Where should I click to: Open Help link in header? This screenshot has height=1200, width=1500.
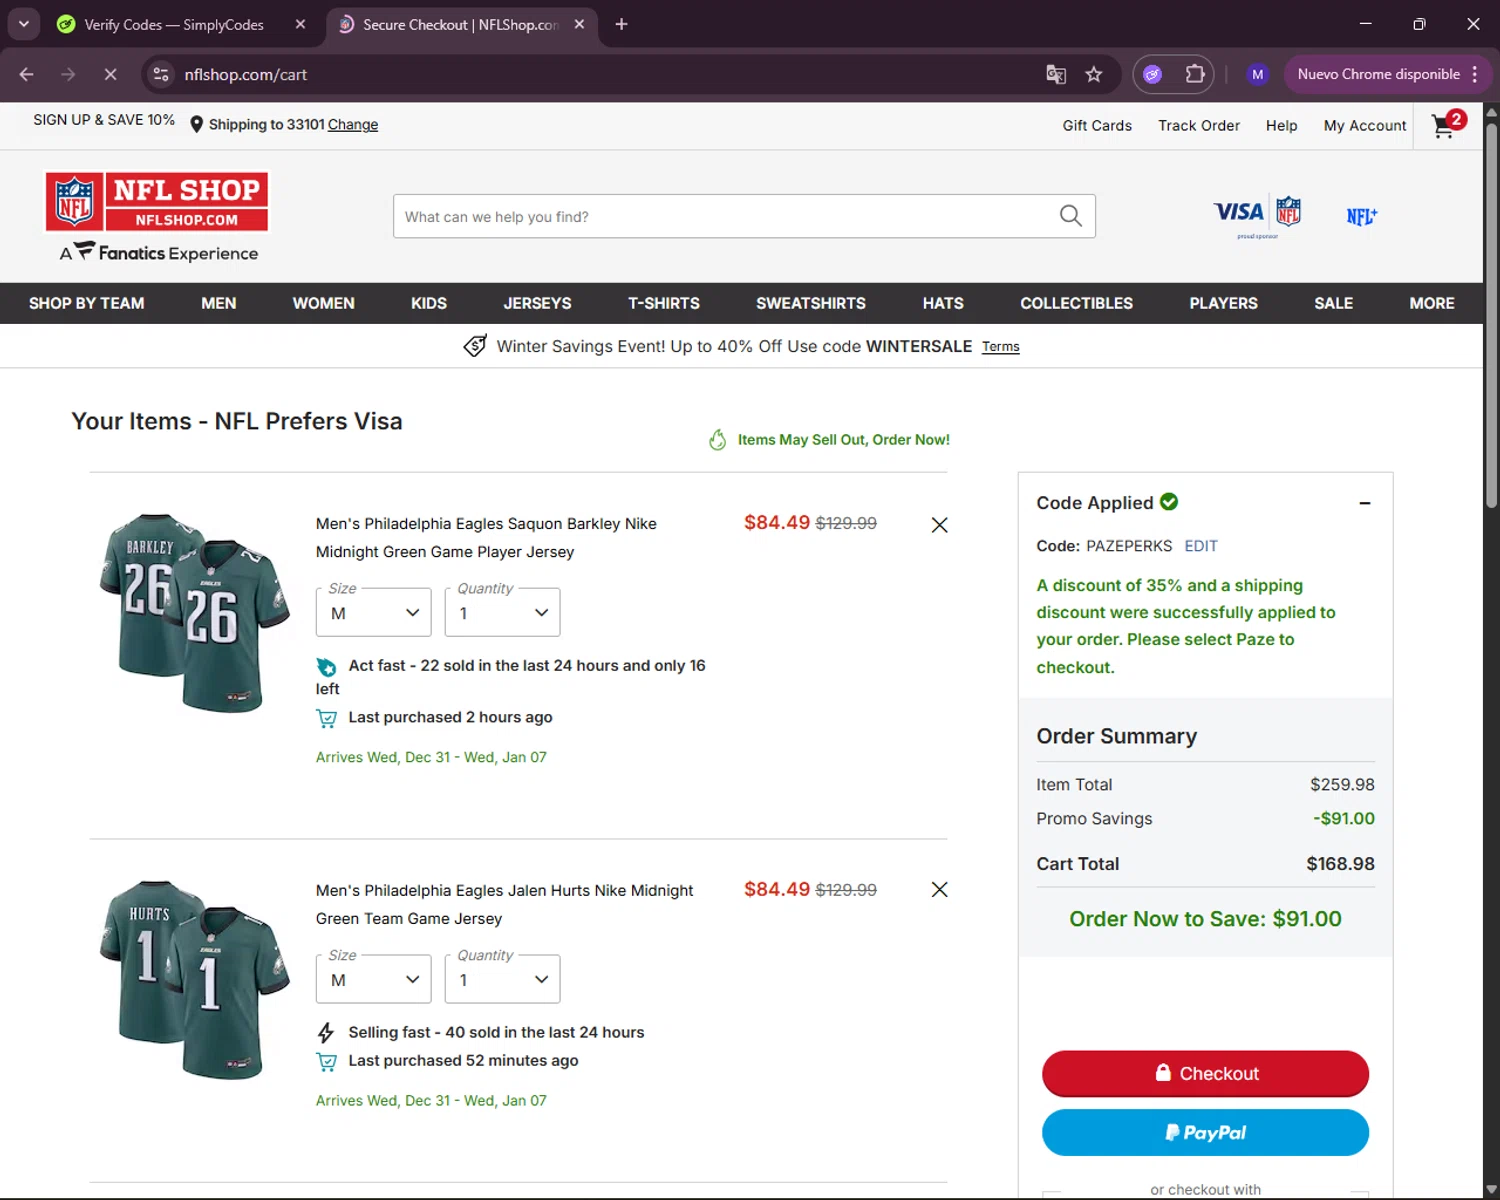(1281, 126)
